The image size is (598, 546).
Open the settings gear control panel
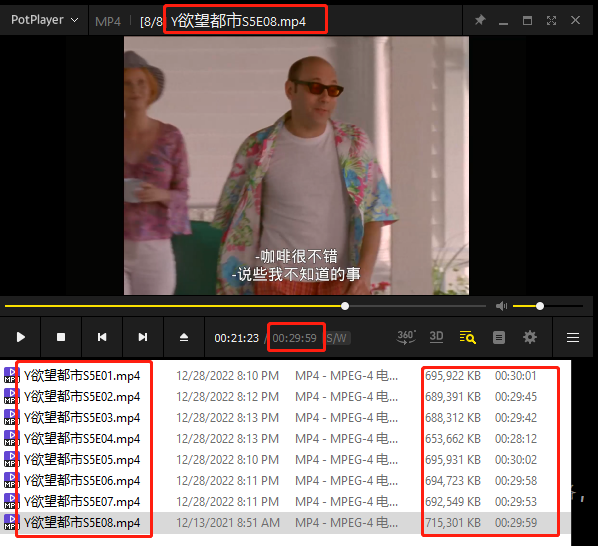(530, 337)
